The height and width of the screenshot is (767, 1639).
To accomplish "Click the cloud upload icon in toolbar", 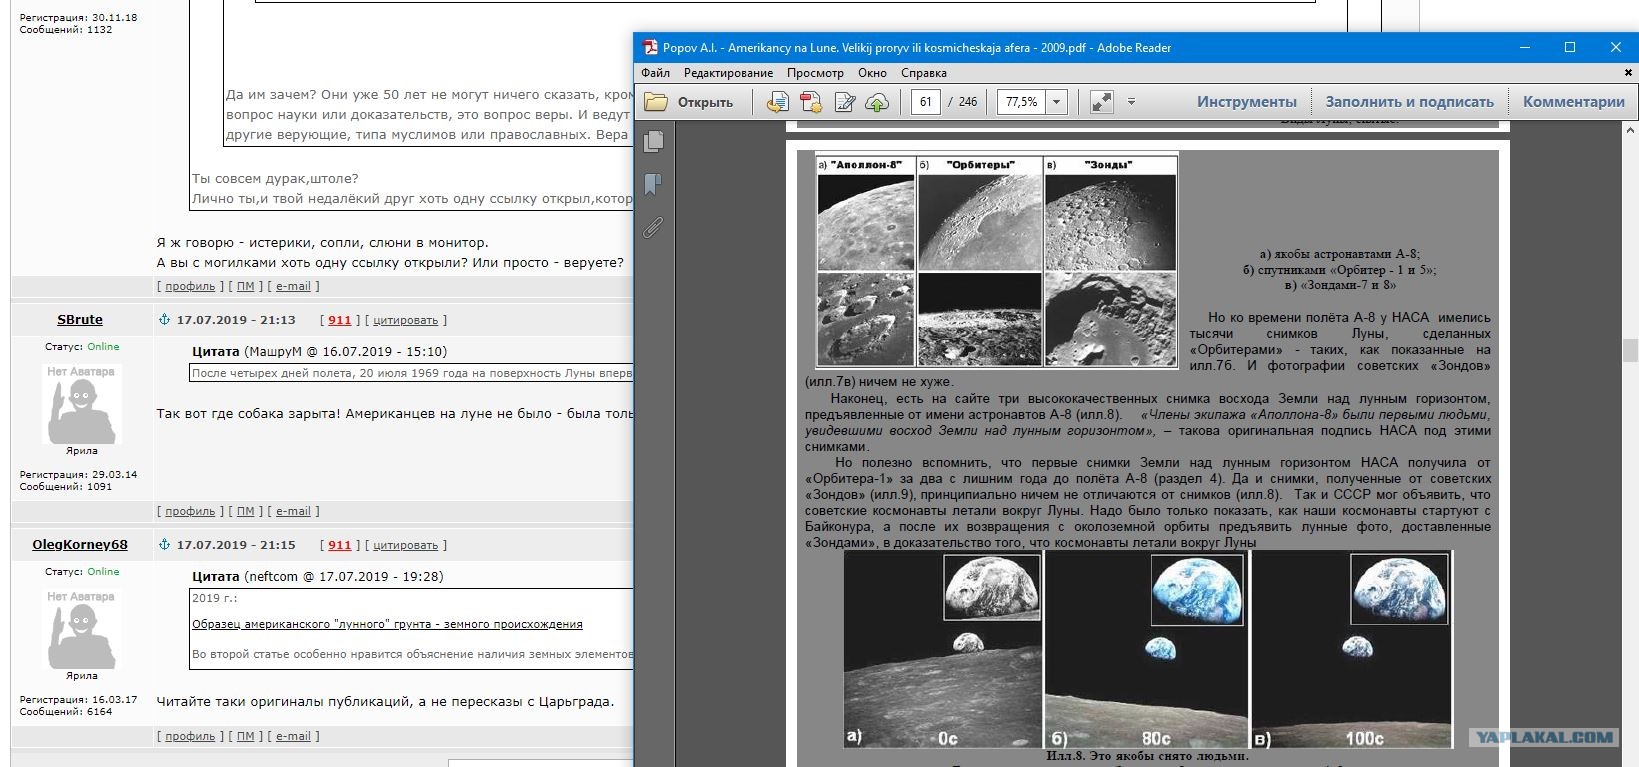I will click(x=877, y=101).
